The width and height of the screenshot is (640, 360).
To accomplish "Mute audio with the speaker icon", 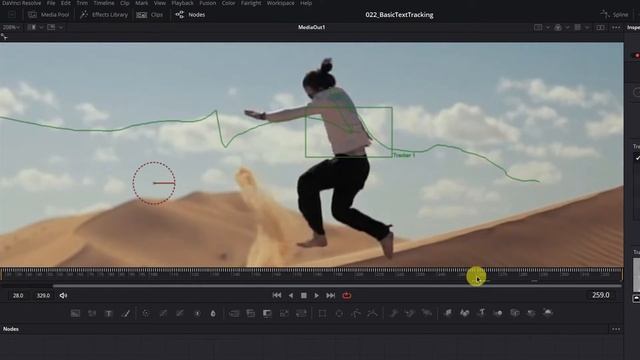I will (63, 296).
